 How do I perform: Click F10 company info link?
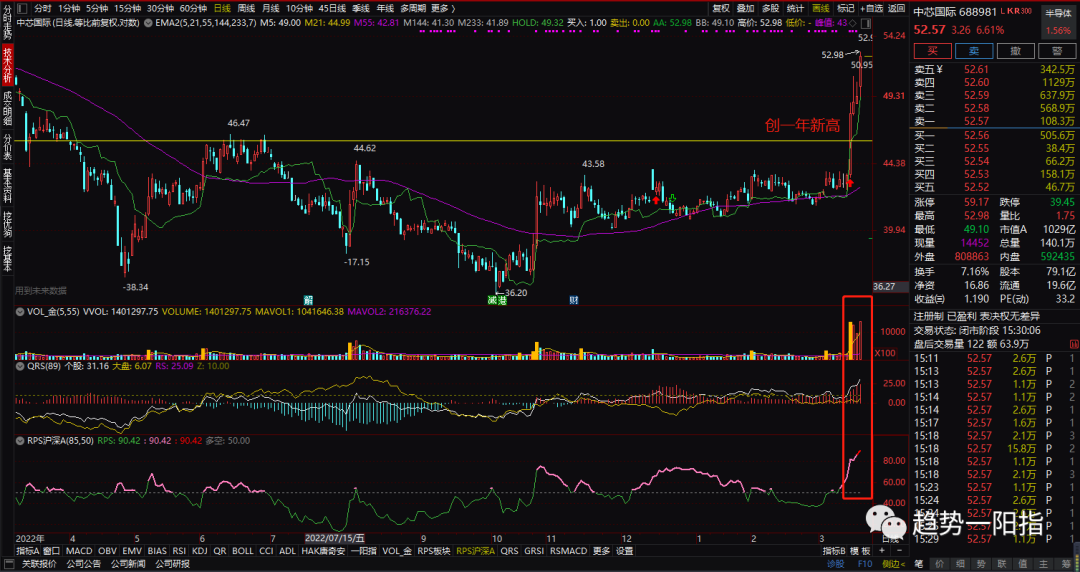(x=864, y=564)
